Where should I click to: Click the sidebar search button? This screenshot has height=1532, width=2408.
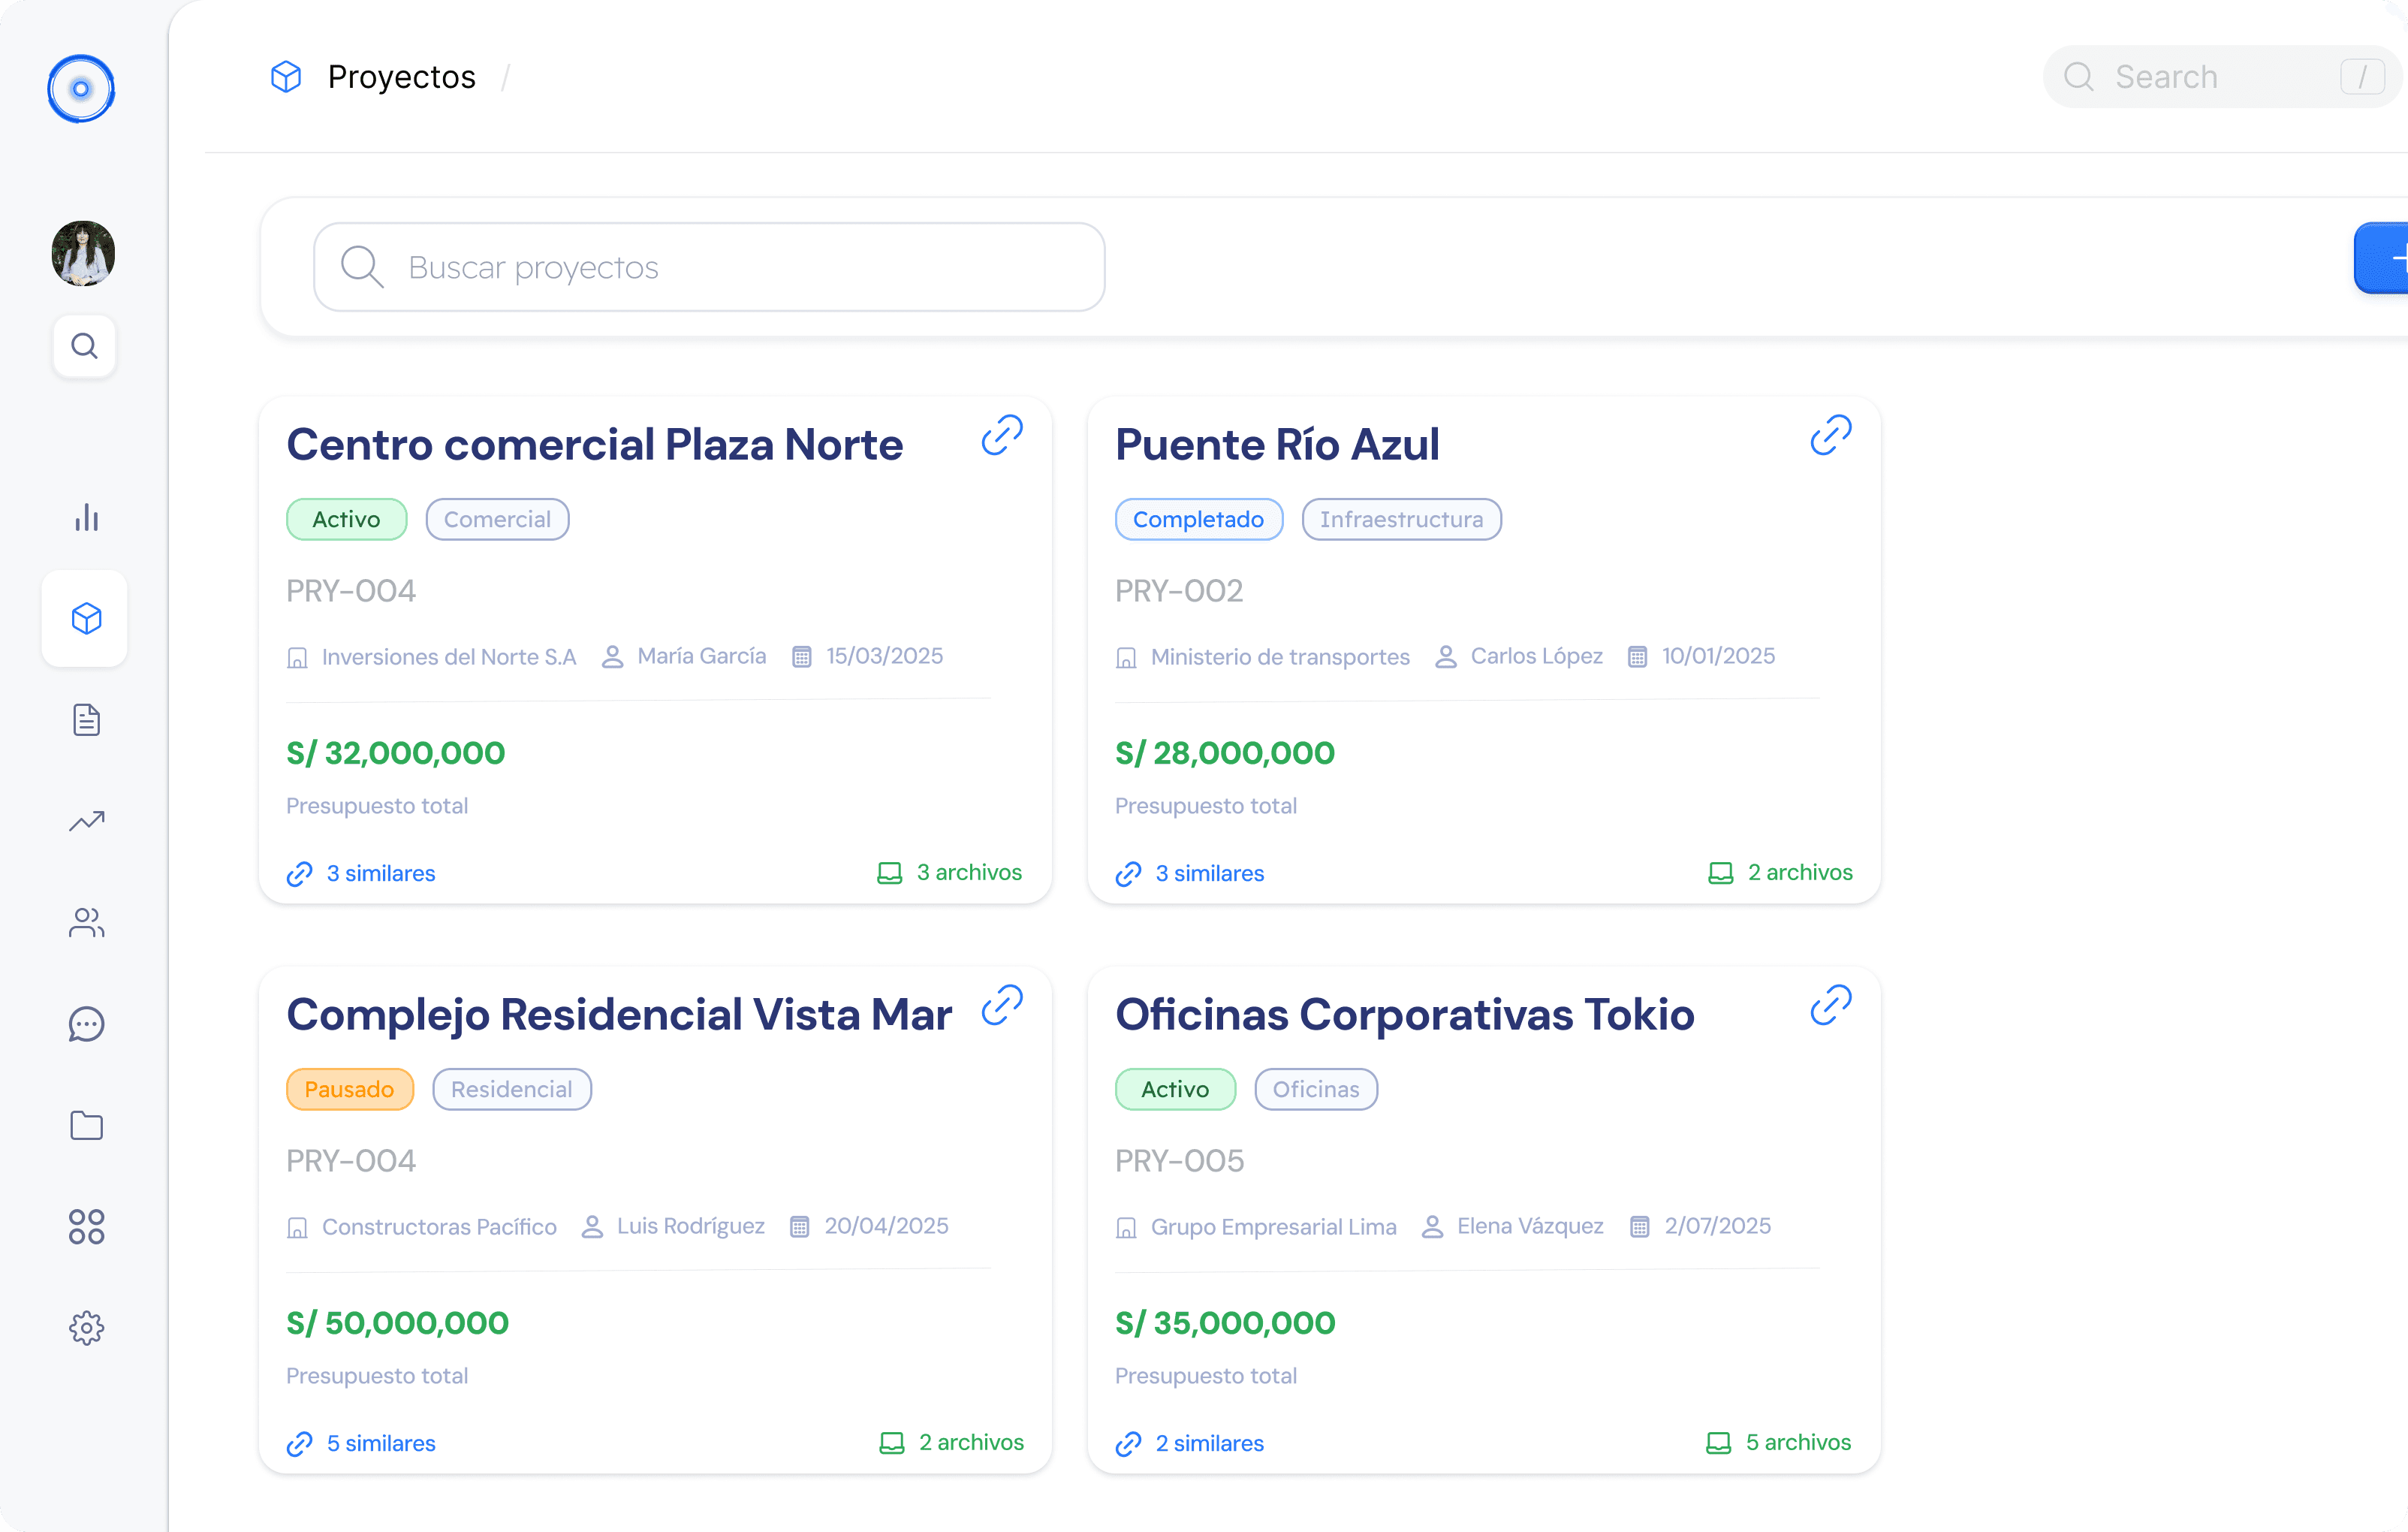[84, 346]
